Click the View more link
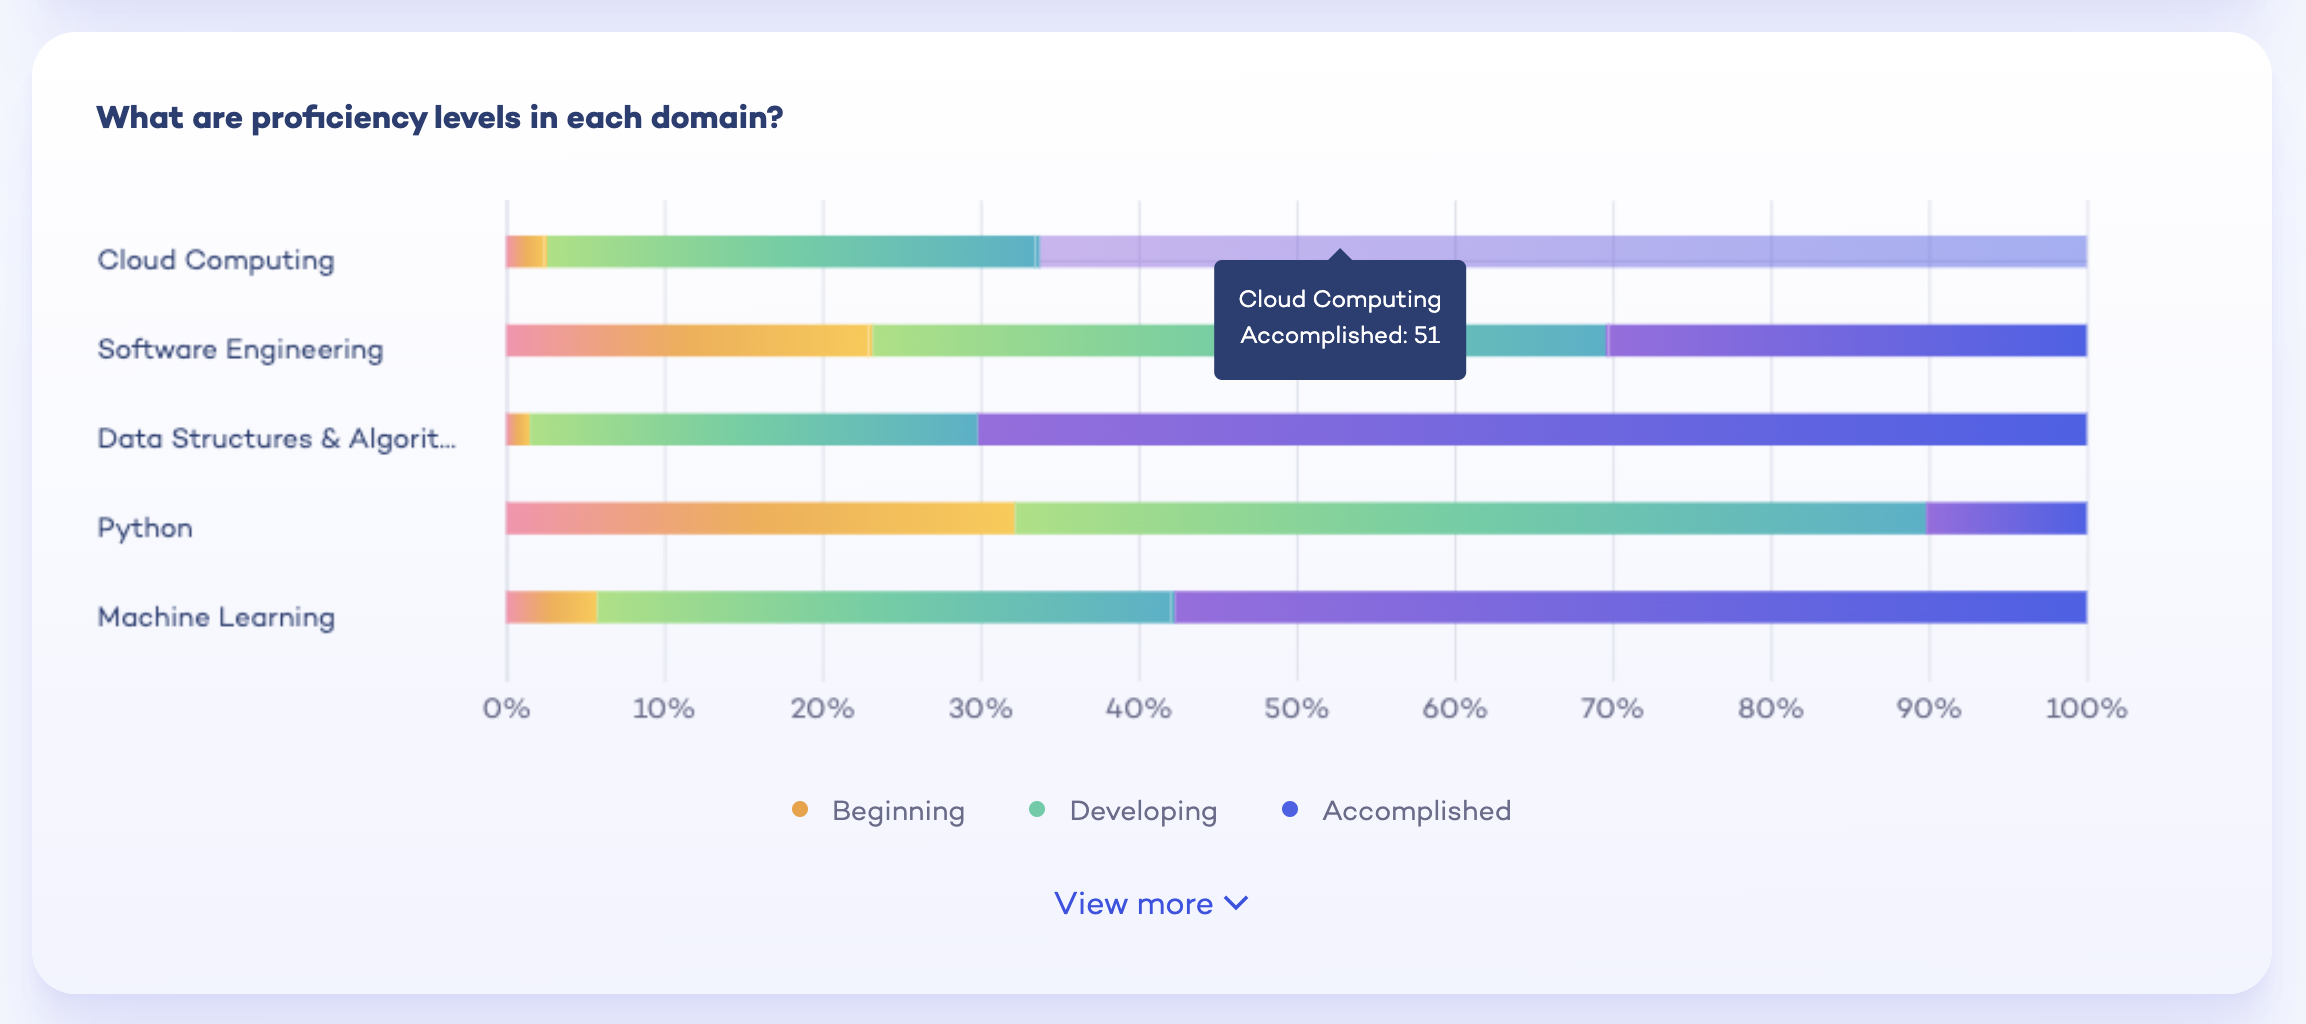The height and width of the screenshot is (1024, 2306). [x=1132, y=903]
